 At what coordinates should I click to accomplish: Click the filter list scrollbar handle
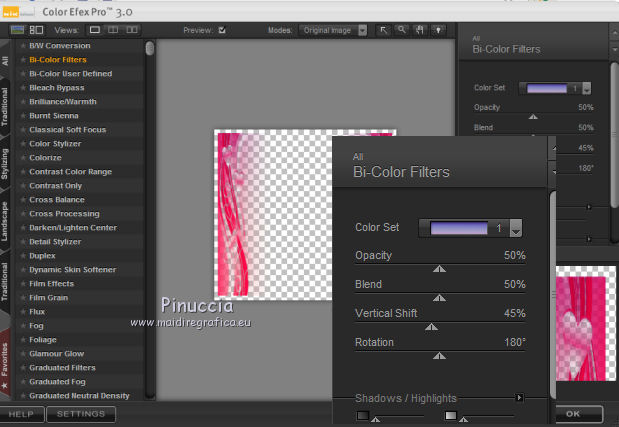(150, 49)
